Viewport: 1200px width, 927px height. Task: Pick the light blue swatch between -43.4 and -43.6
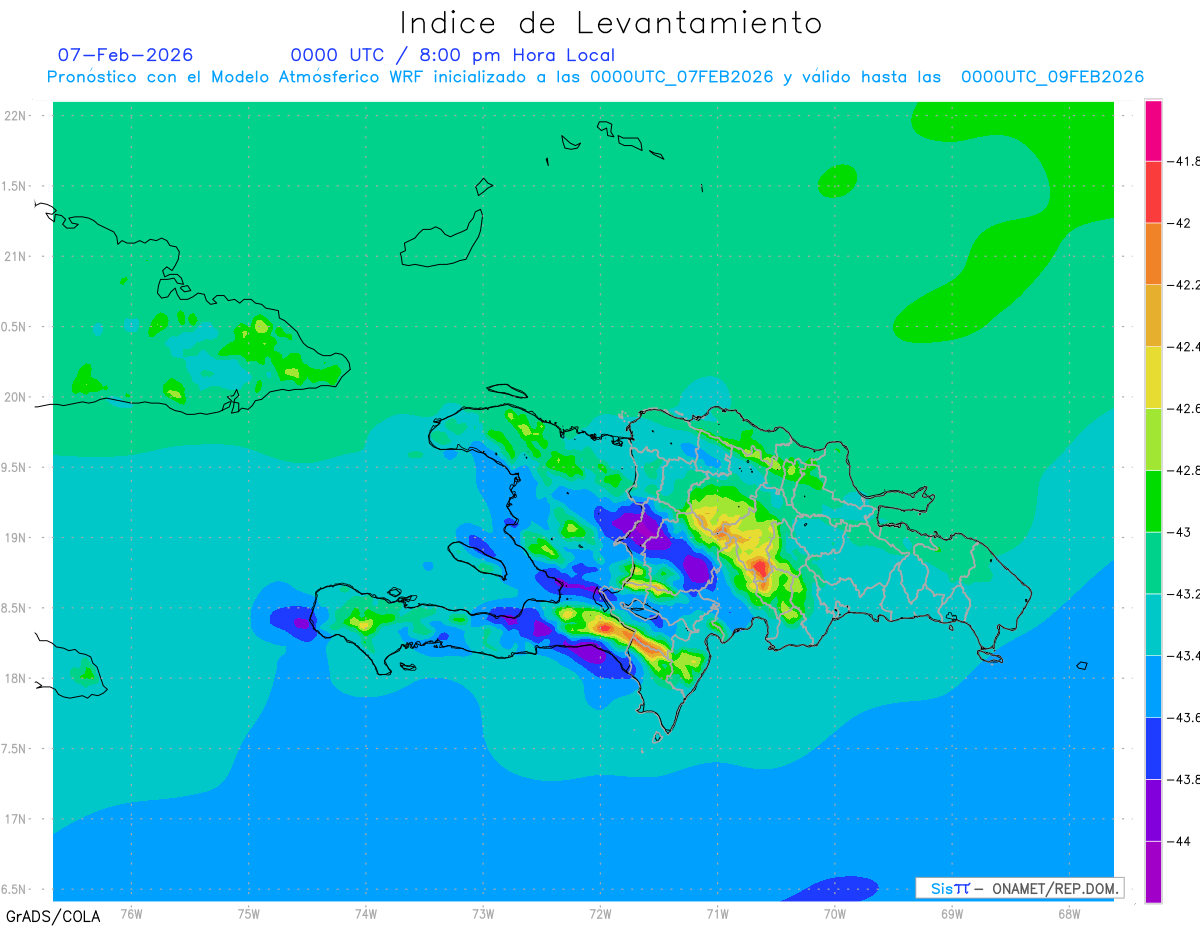tap(1153, 687)
